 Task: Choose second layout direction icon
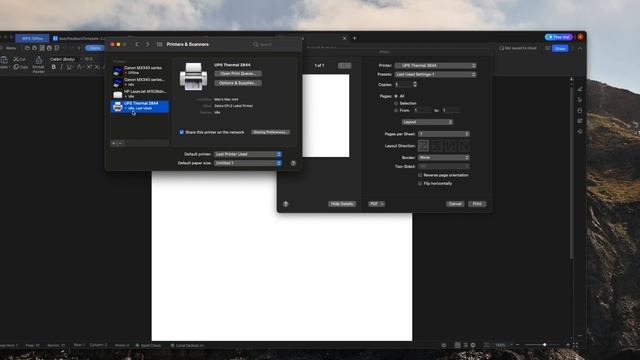[x=437, y=146]
